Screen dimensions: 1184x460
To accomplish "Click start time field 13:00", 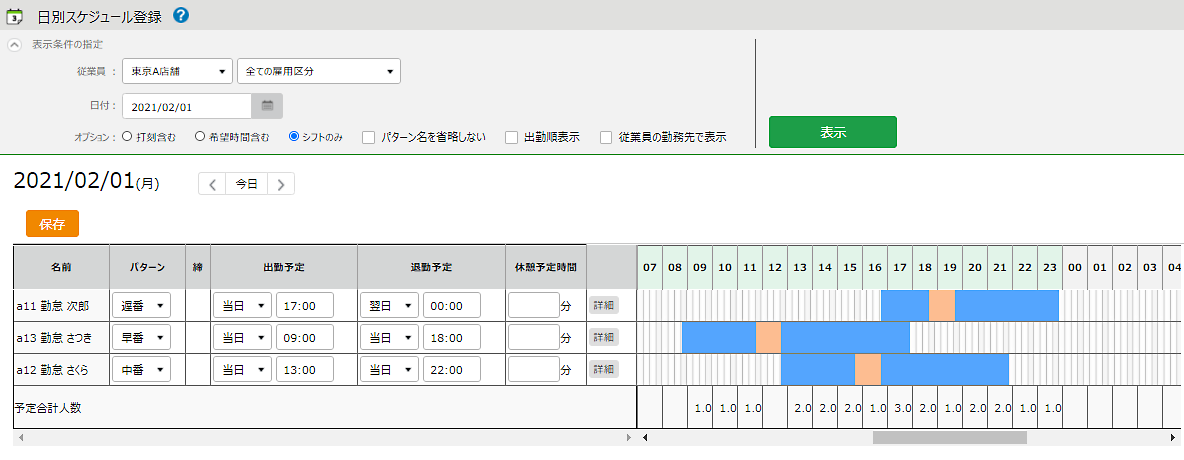I will click(x=305, y=369).
